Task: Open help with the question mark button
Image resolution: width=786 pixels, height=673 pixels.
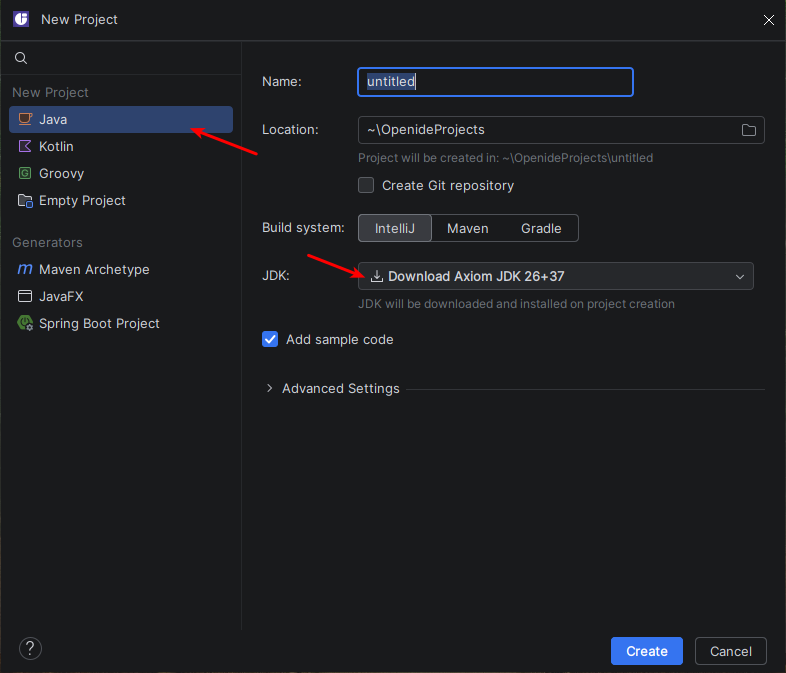Action: (x=30, y=648)
